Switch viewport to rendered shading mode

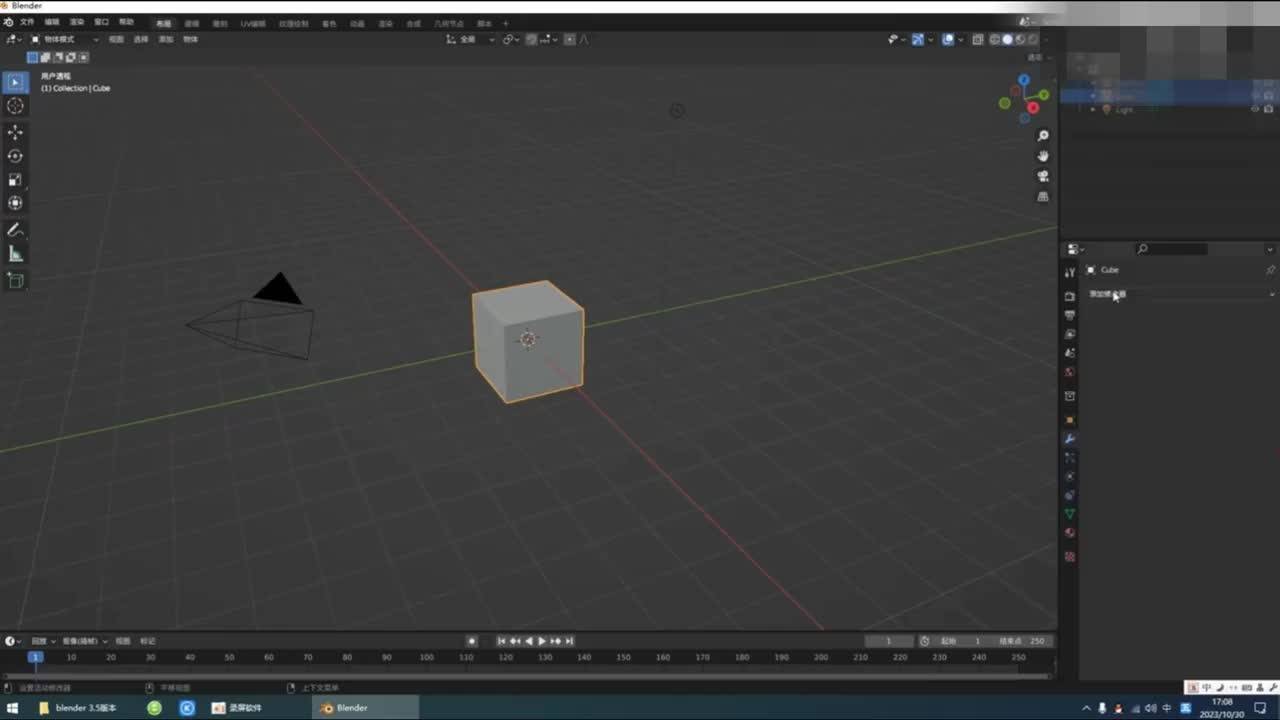tap(1032, 39)
